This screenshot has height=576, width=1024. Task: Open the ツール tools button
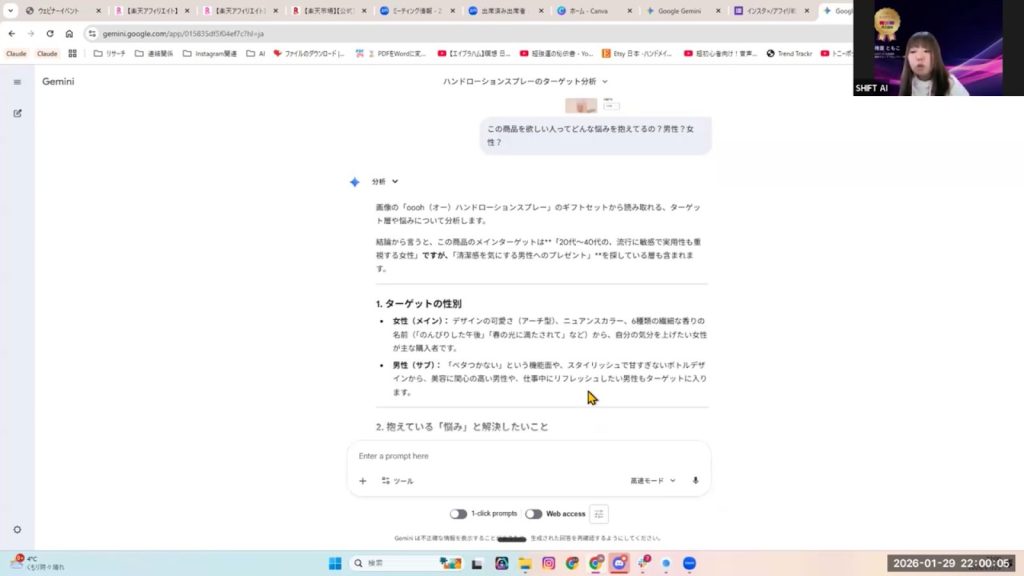tap(397, 481)
